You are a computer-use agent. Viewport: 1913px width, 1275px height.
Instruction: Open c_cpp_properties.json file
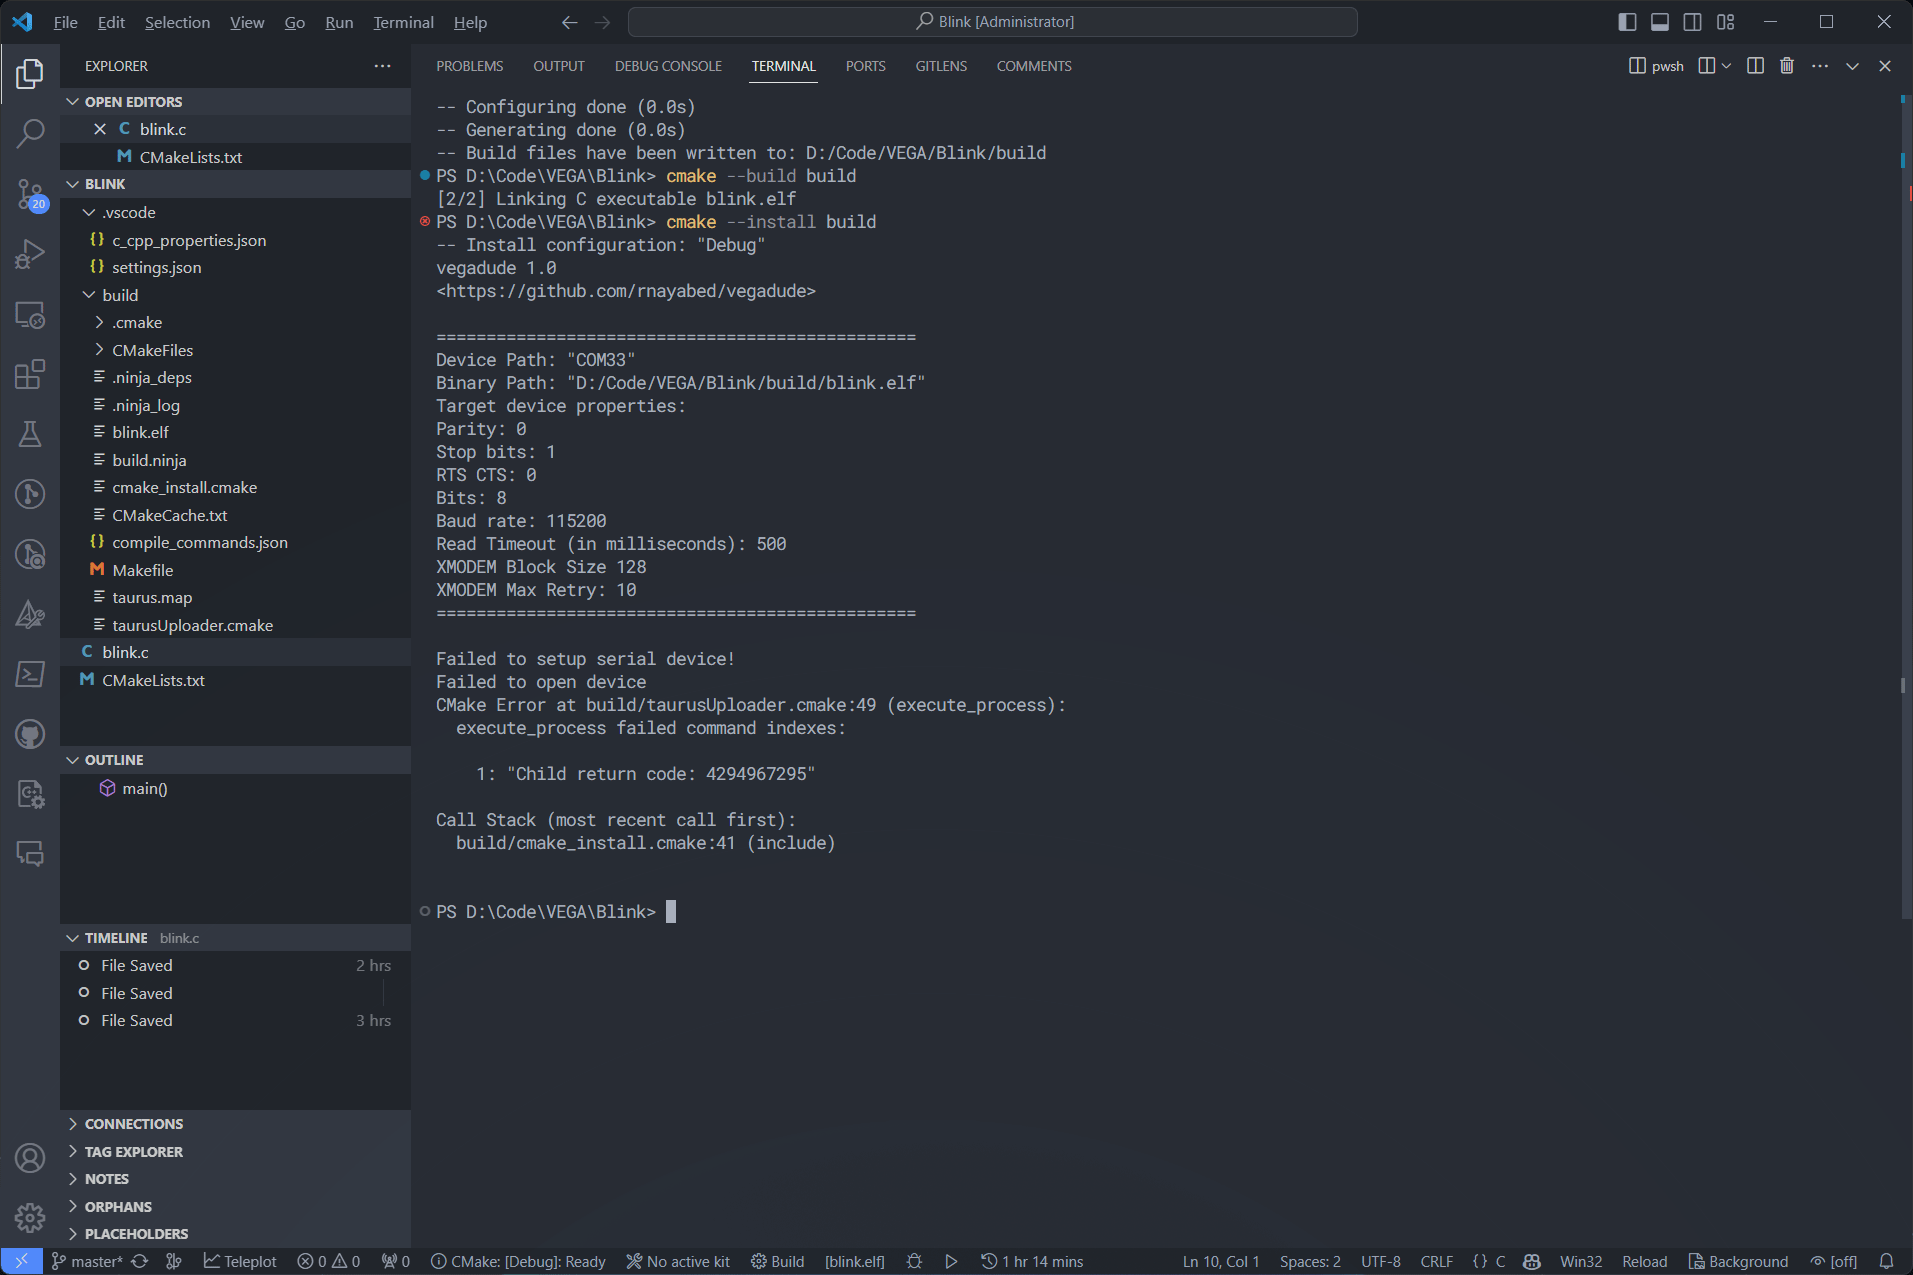point(235,240)
